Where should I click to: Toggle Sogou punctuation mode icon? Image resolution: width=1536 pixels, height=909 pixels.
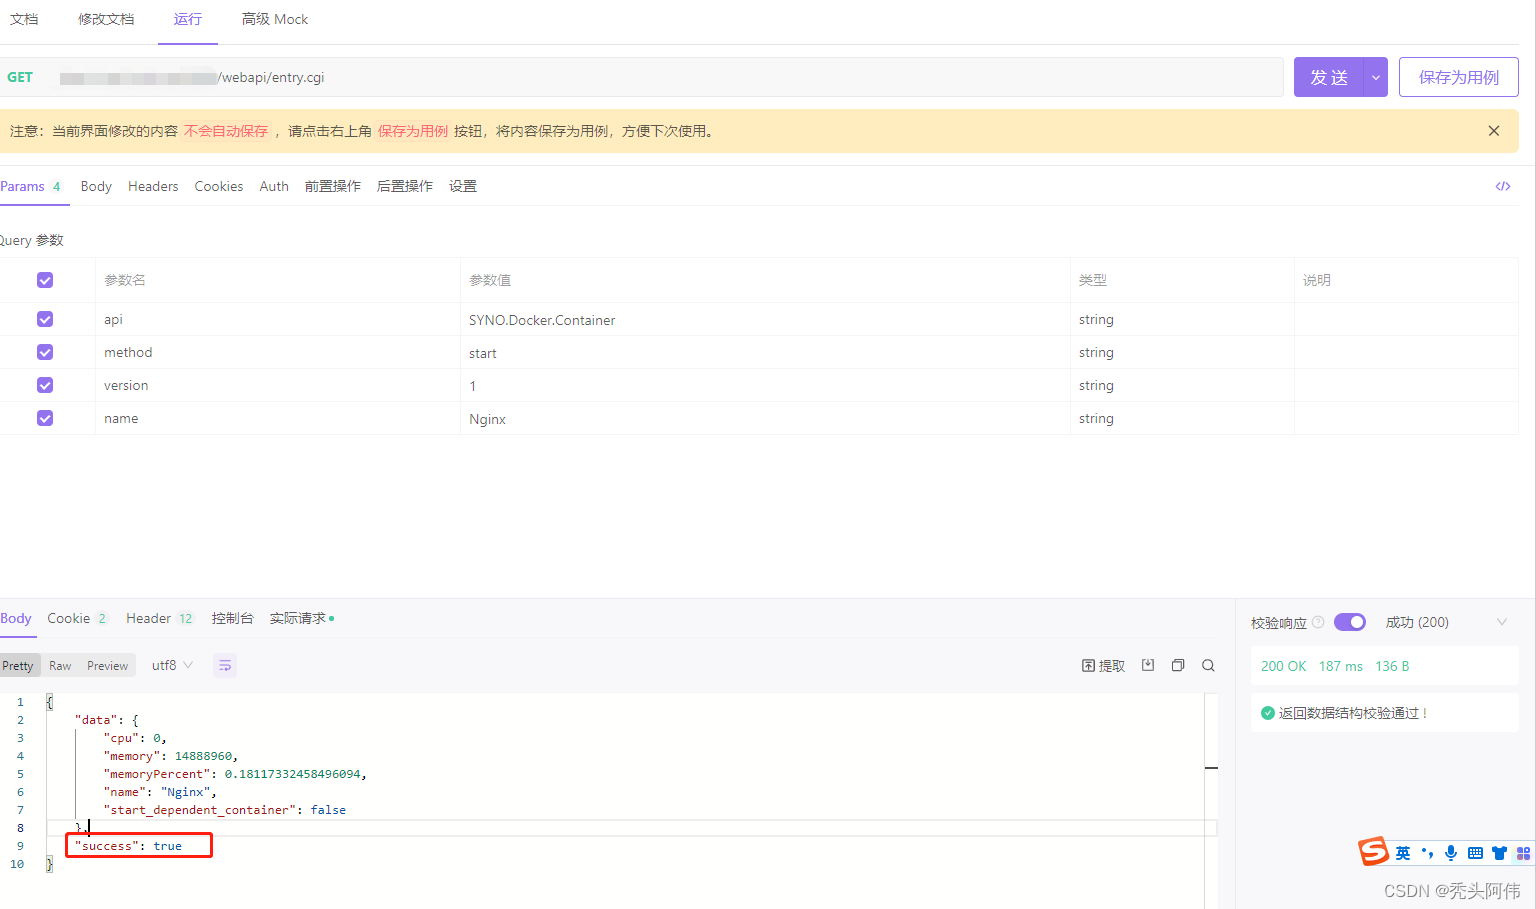pos(1427,853)
